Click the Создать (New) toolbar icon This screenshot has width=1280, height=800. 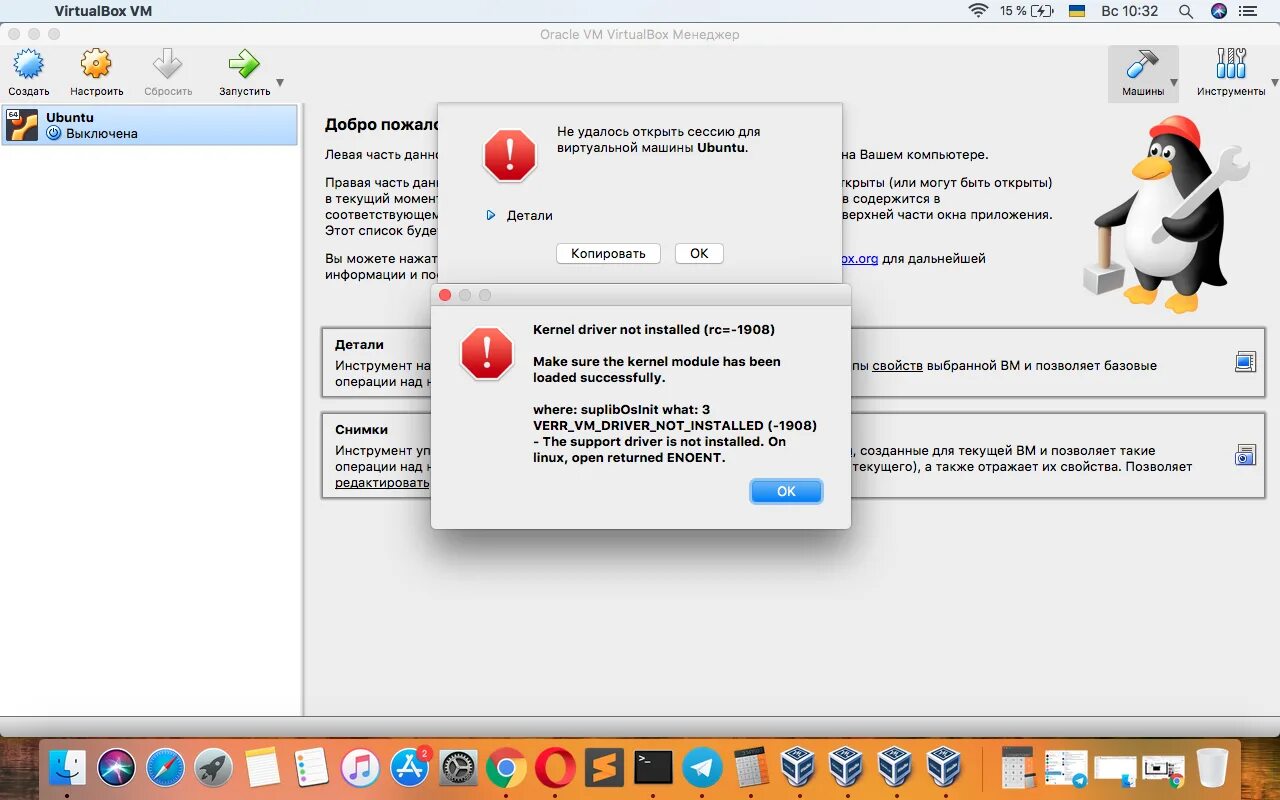point(29,66)
